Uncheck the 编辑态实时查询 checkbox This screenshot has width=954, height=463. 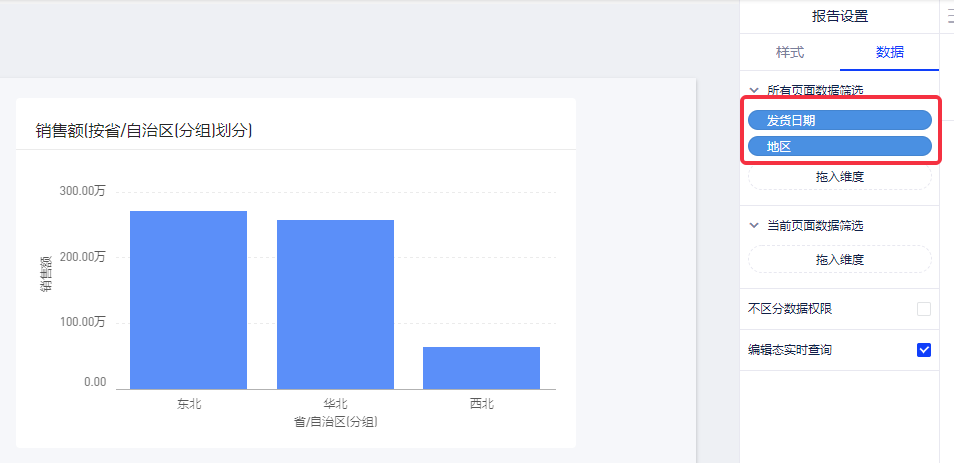pos(924,350)
